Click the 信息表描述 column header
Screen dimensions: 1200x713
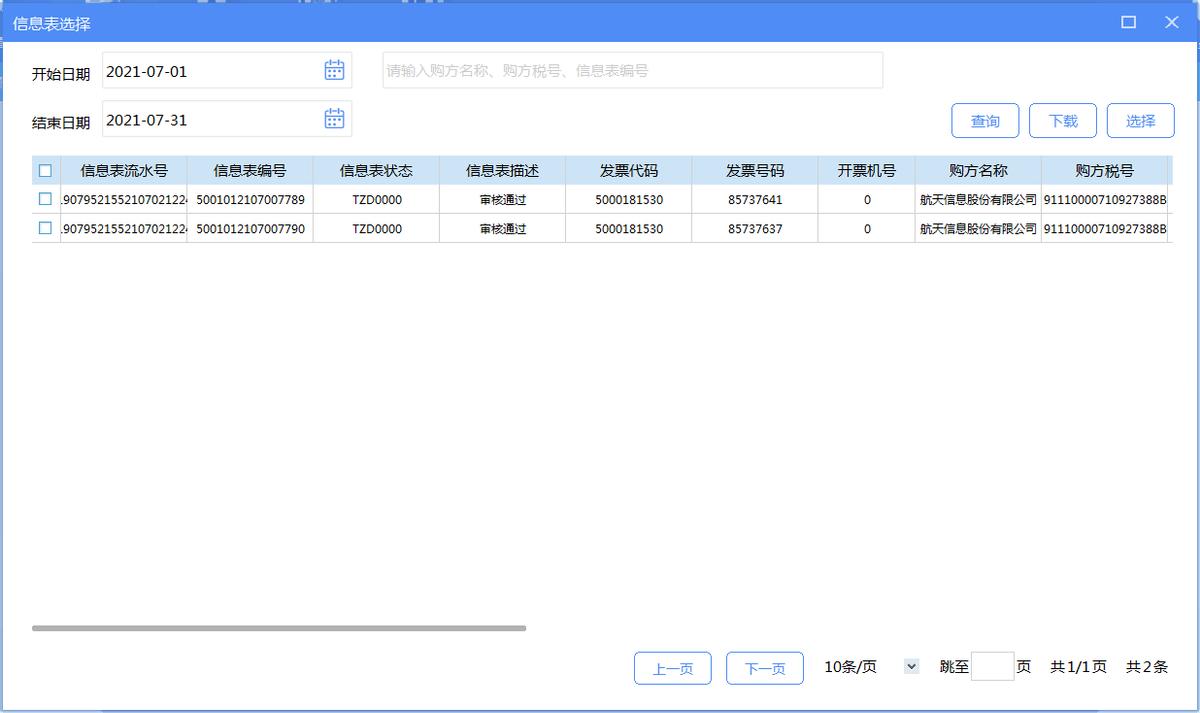[502, 171]
